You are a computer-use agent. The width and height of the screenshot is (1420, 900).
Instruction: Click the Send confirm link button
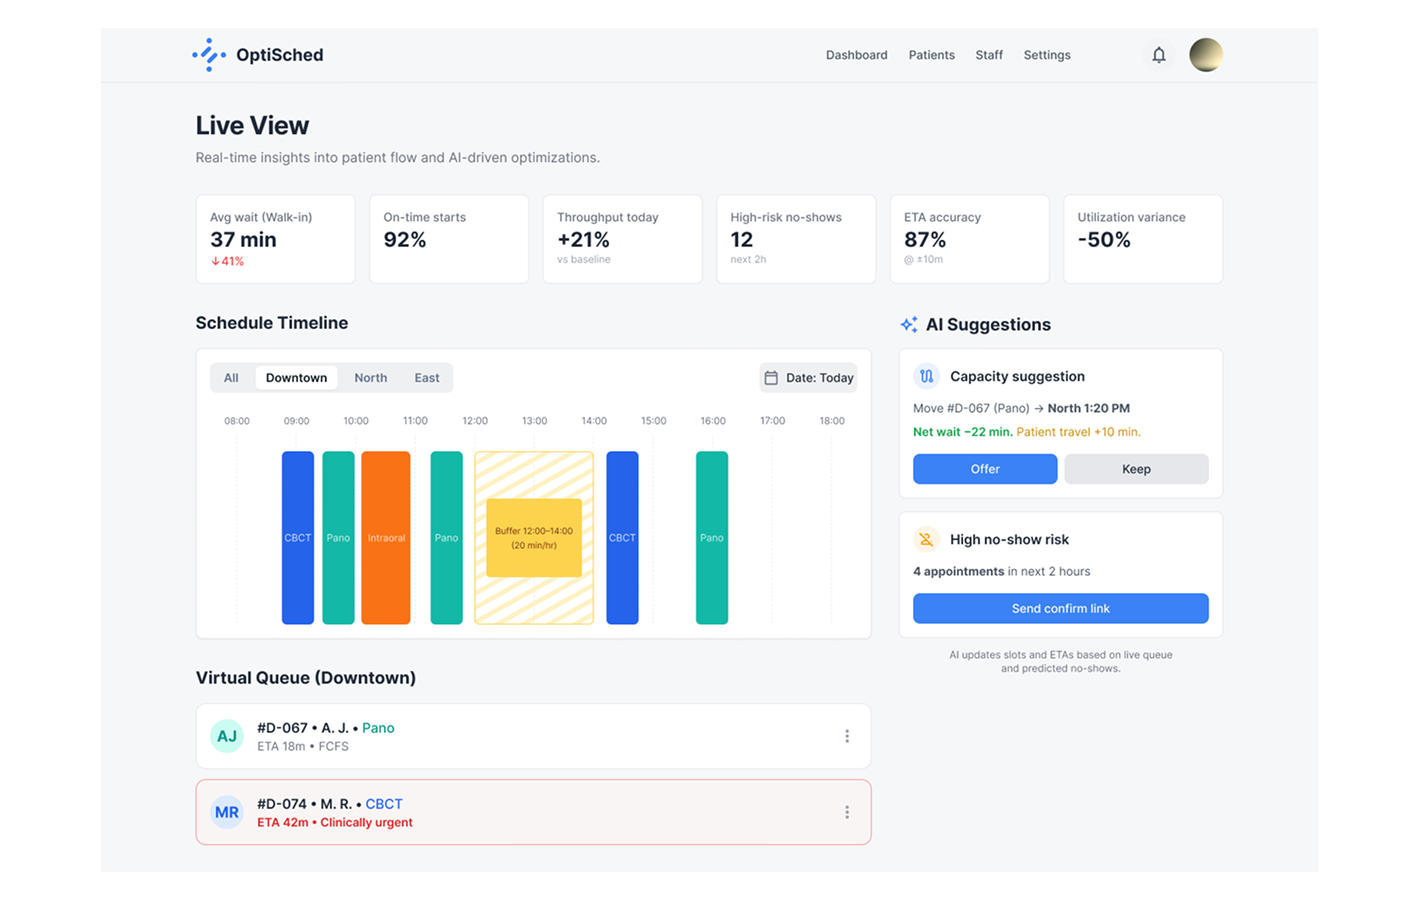pos(1060,608)
